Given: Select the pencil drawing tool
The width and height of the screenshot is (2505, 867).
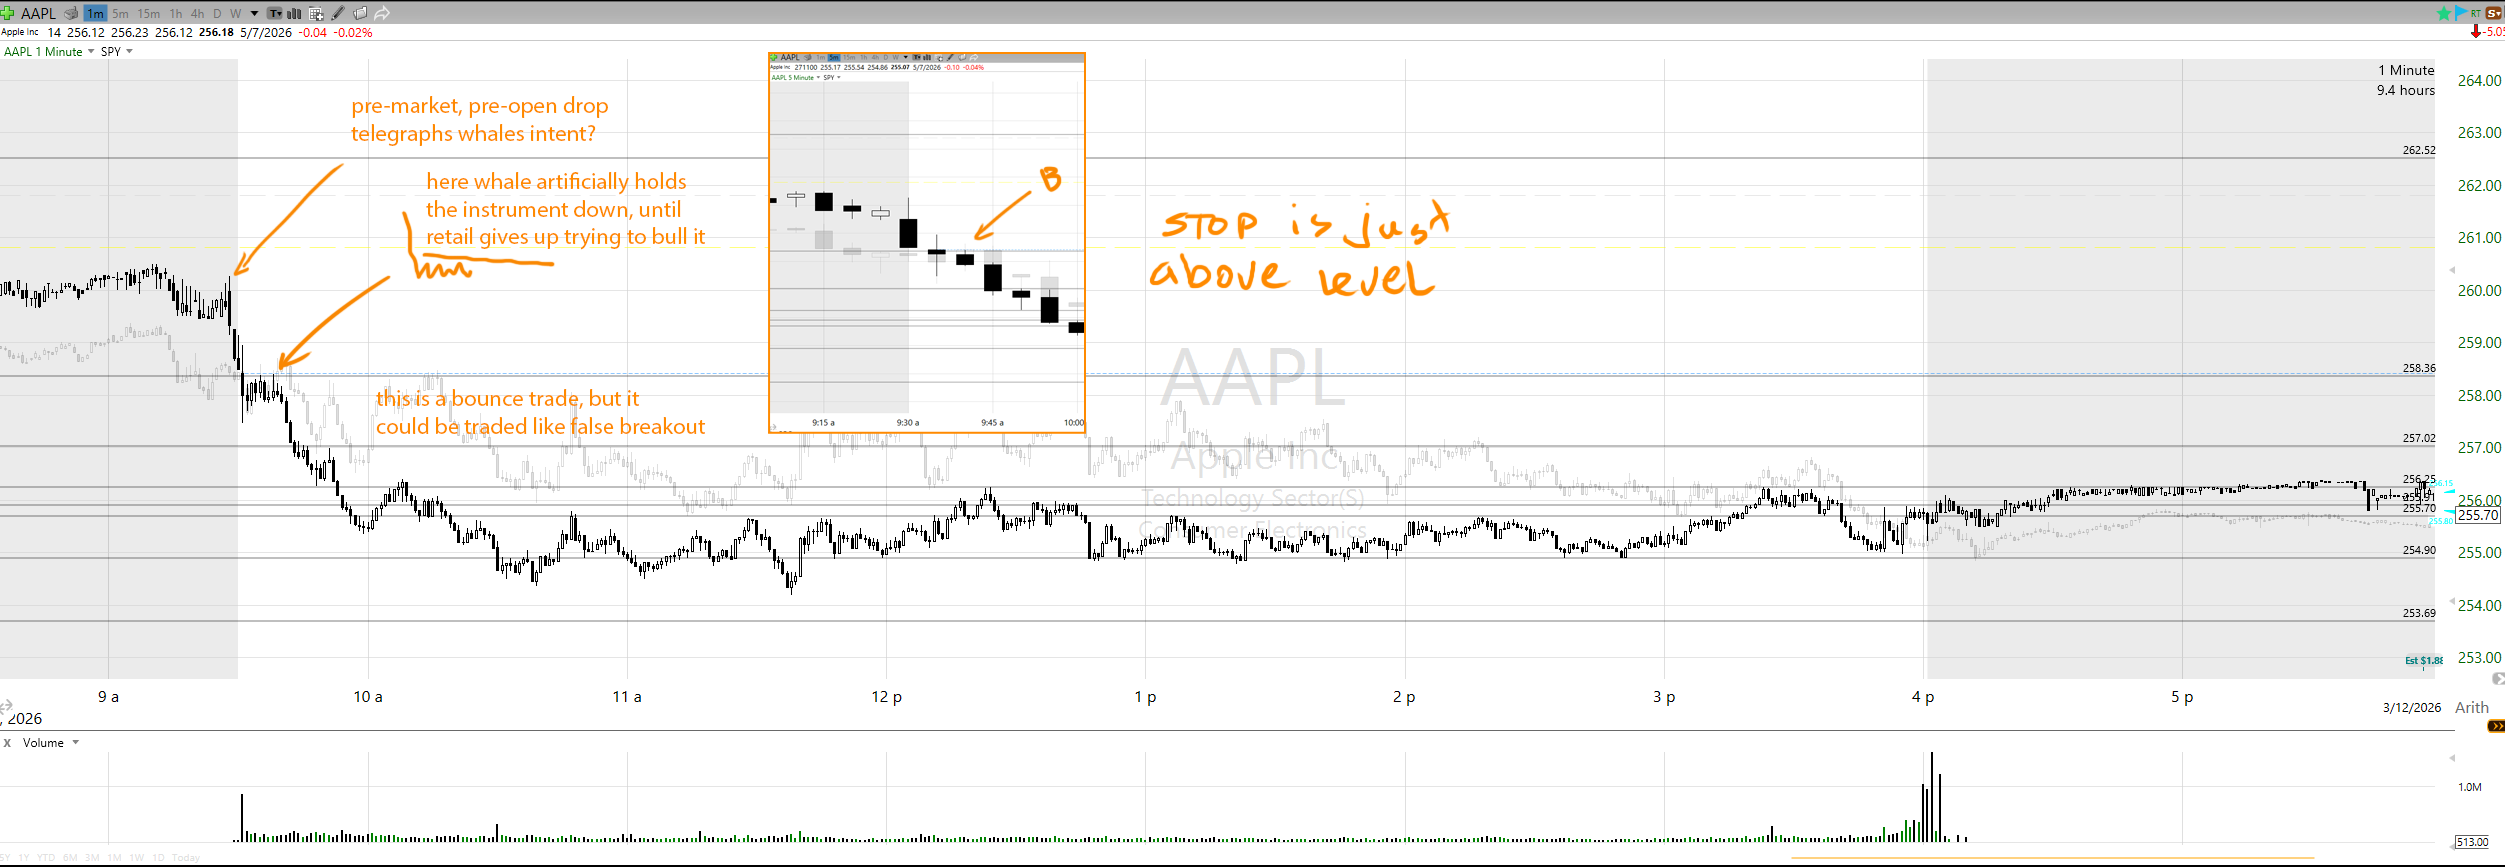Looking at the screenshot, I should [x=338, y=13].
